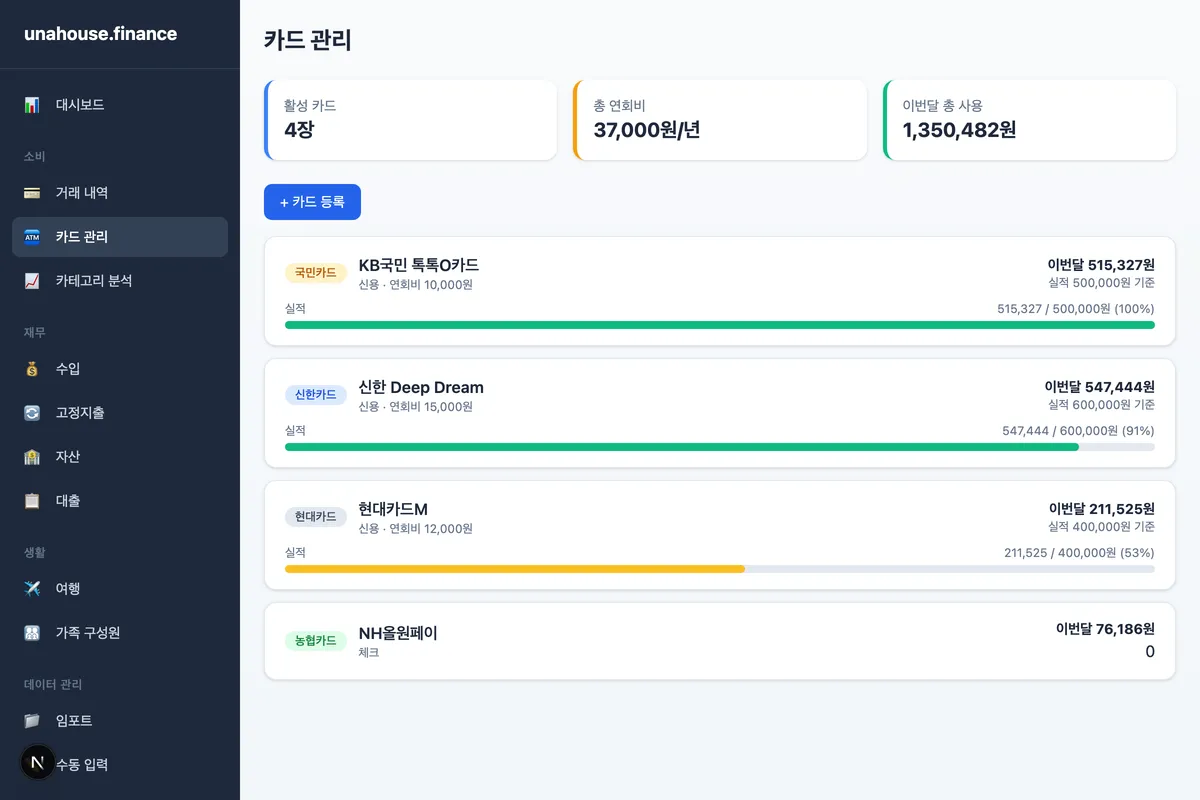
Task: Click the round N logo icon
Action: coord(38,763)
